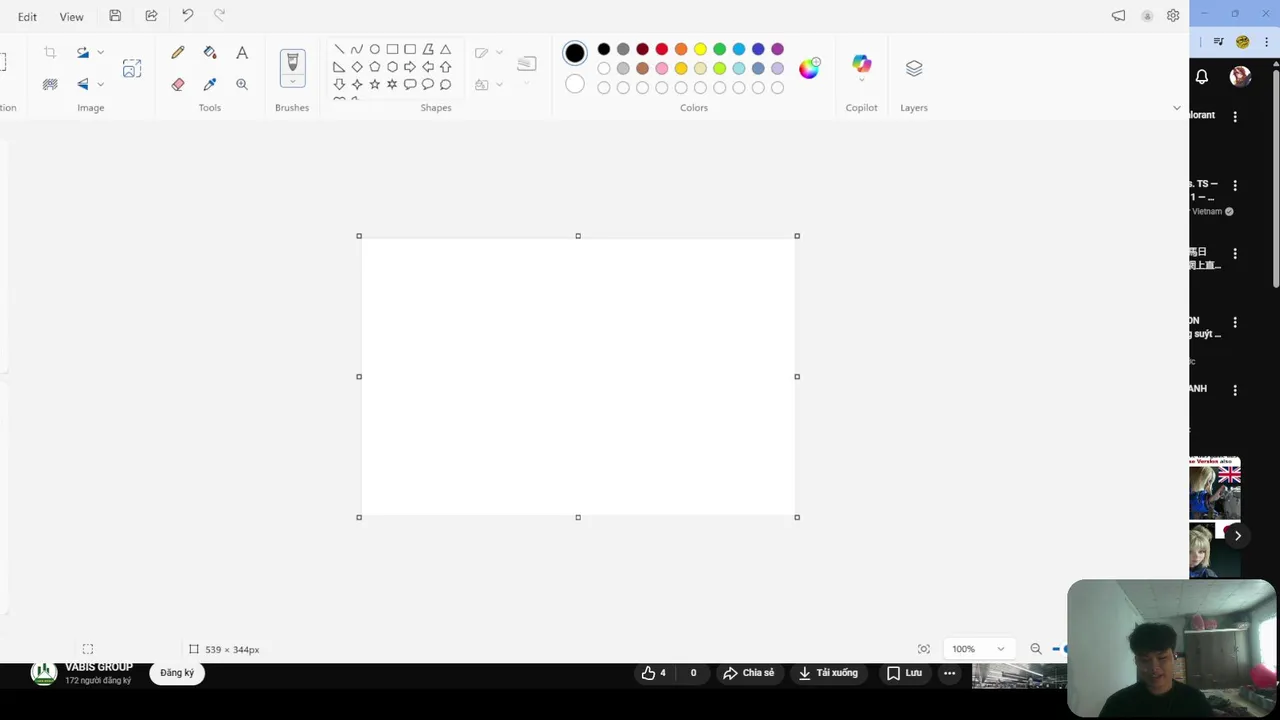
Task: Click the YouTube like button with 4
Action: (654, 673)
